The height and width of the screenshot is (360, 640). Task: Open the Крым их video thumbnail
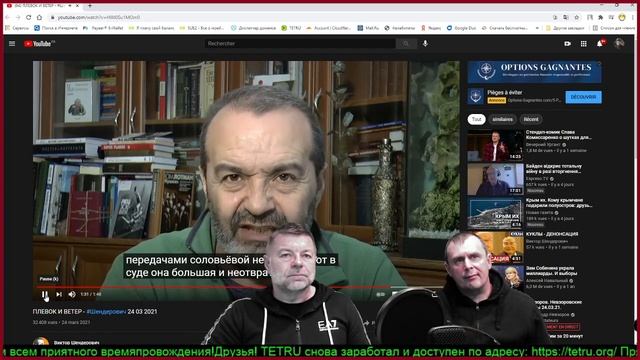[495, 213]
